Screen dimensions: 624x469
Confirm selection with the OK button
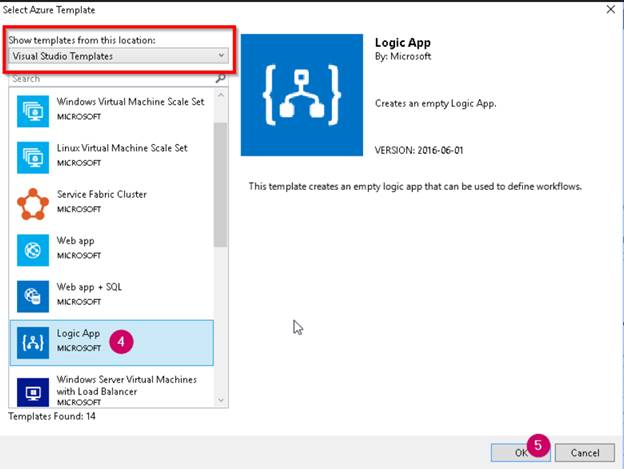(x=521, y=453)
